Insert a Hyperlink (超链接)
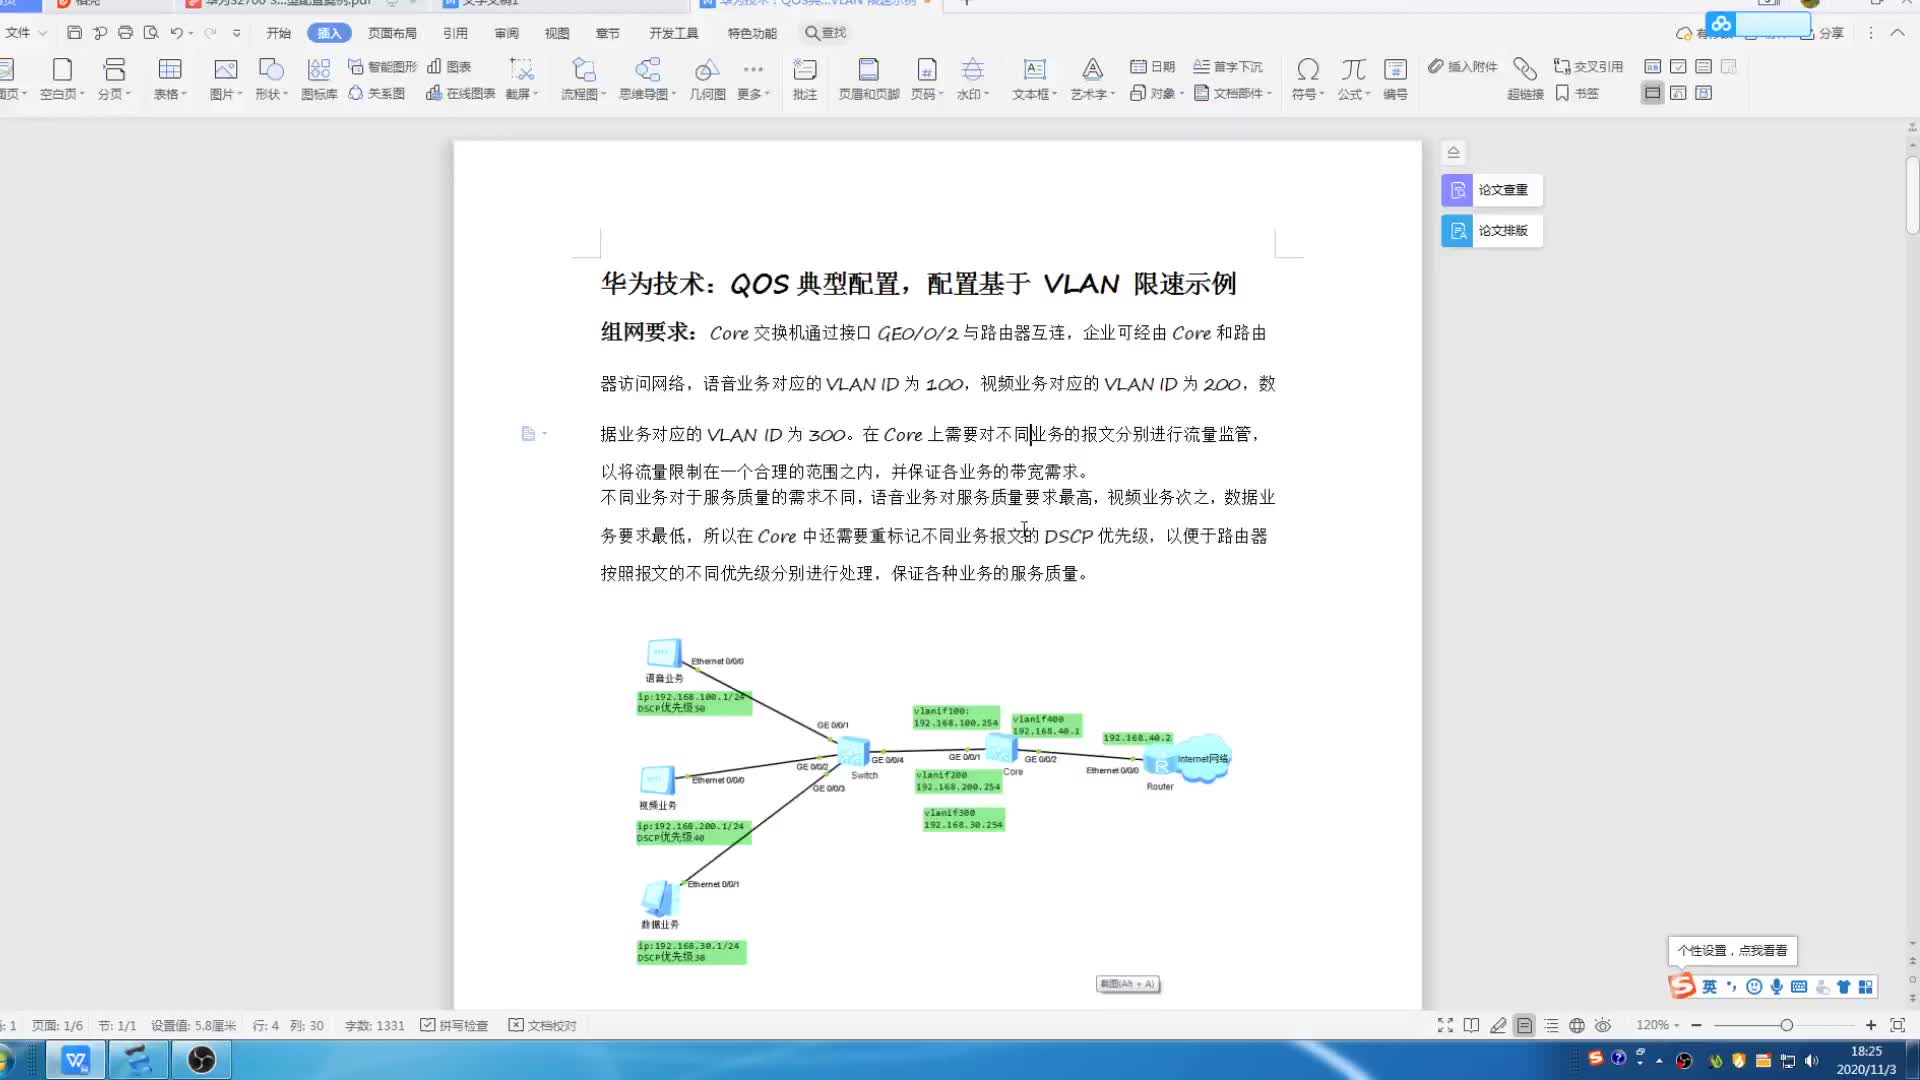The width and height of the screenshot is (1920, 1080). (x=1525, y=79)
